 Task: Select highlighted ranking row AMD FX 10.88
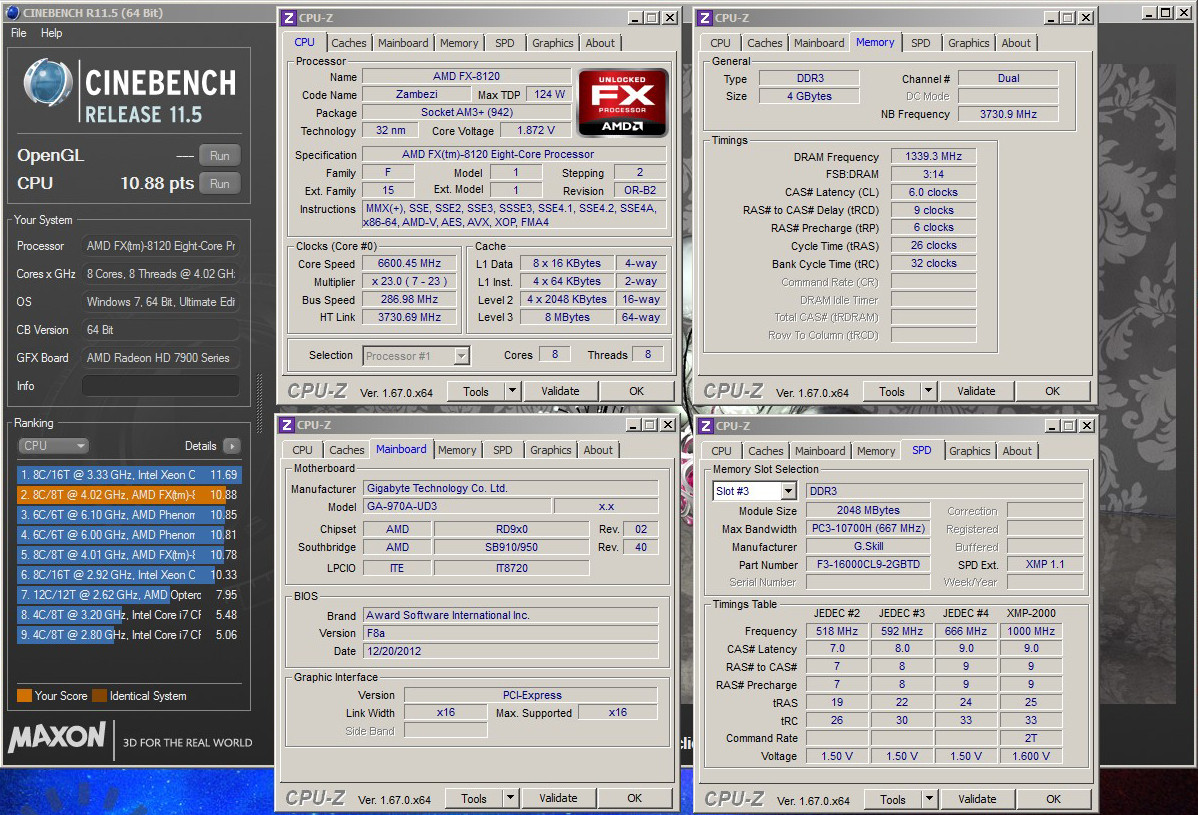point(129,494)
